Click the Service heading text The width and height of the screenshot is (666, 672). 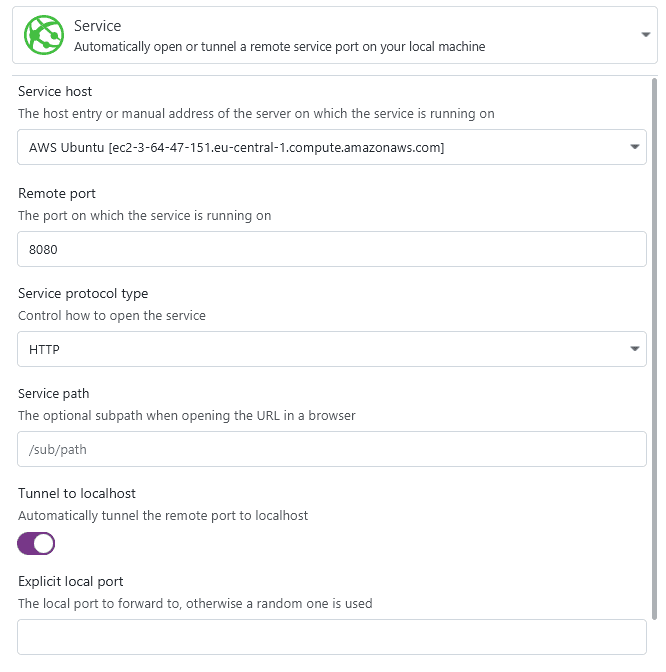(98, 25)
